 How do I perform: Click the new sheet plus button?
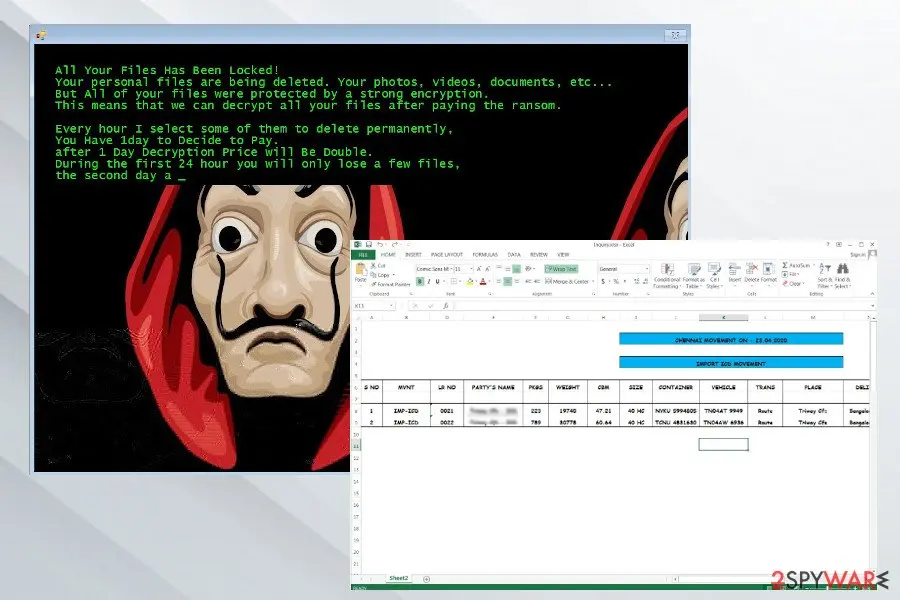point(426,579)
